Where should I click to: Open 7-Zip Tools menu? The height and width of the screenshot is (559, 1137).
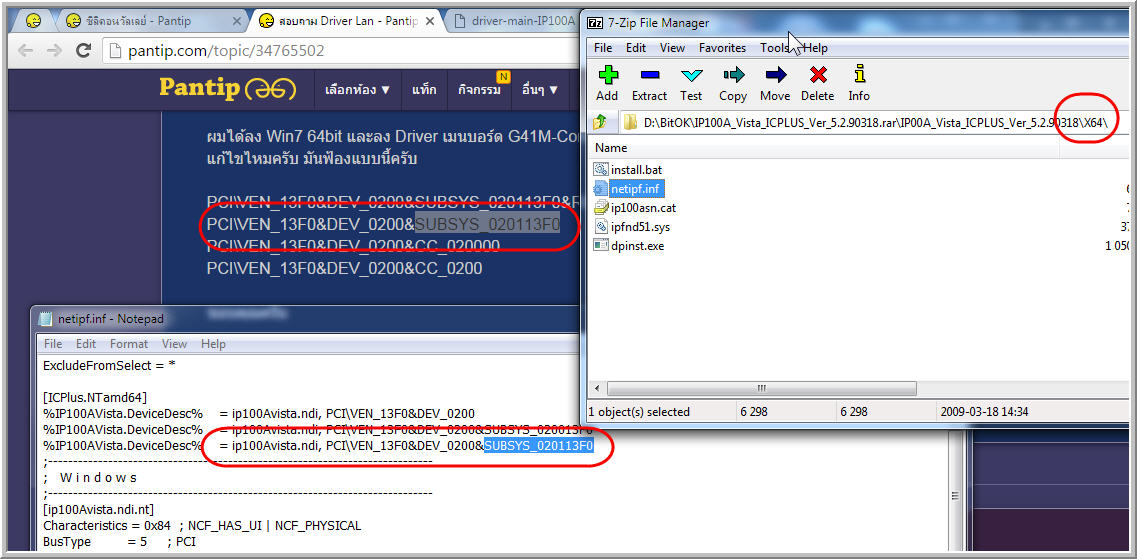pyautogui.click(x=774, y=48)
